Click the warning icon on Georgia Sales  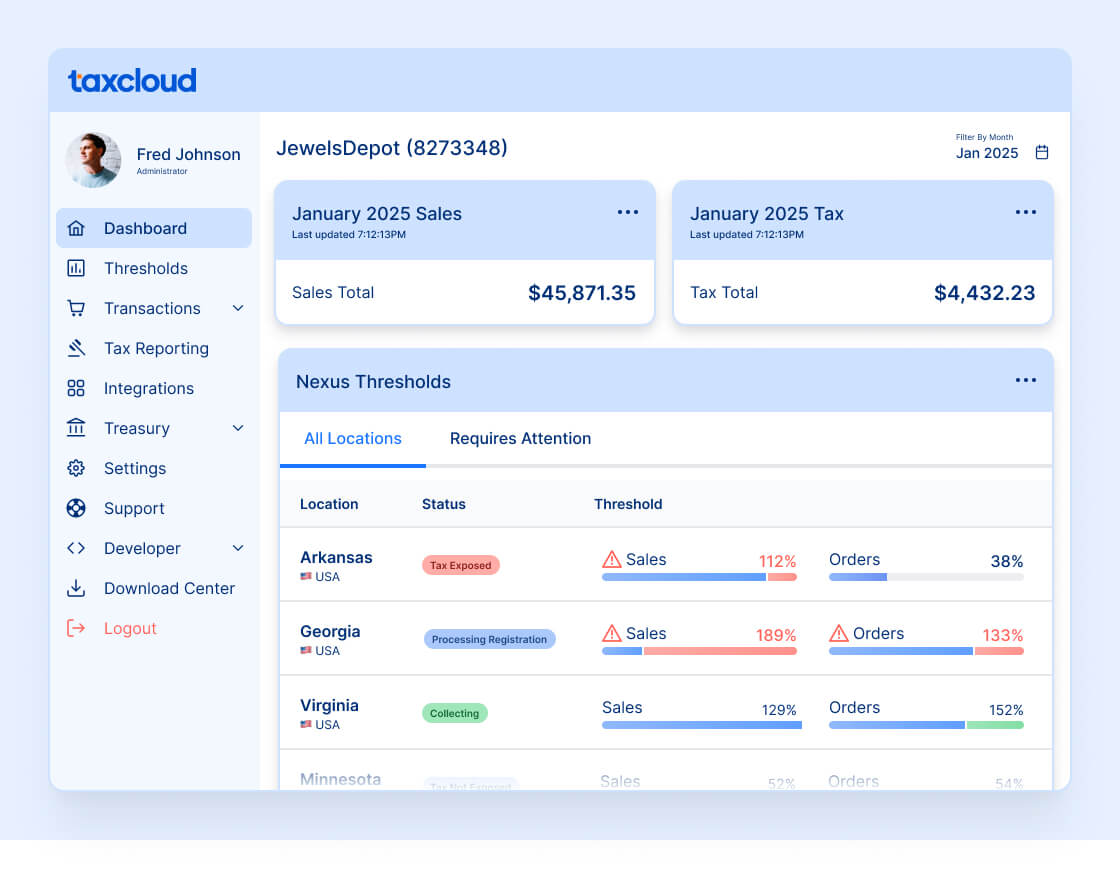611,633
